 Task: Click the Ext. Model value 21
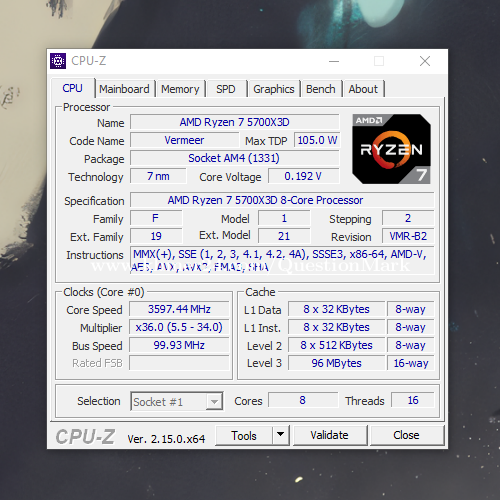[x=284, y=236]
